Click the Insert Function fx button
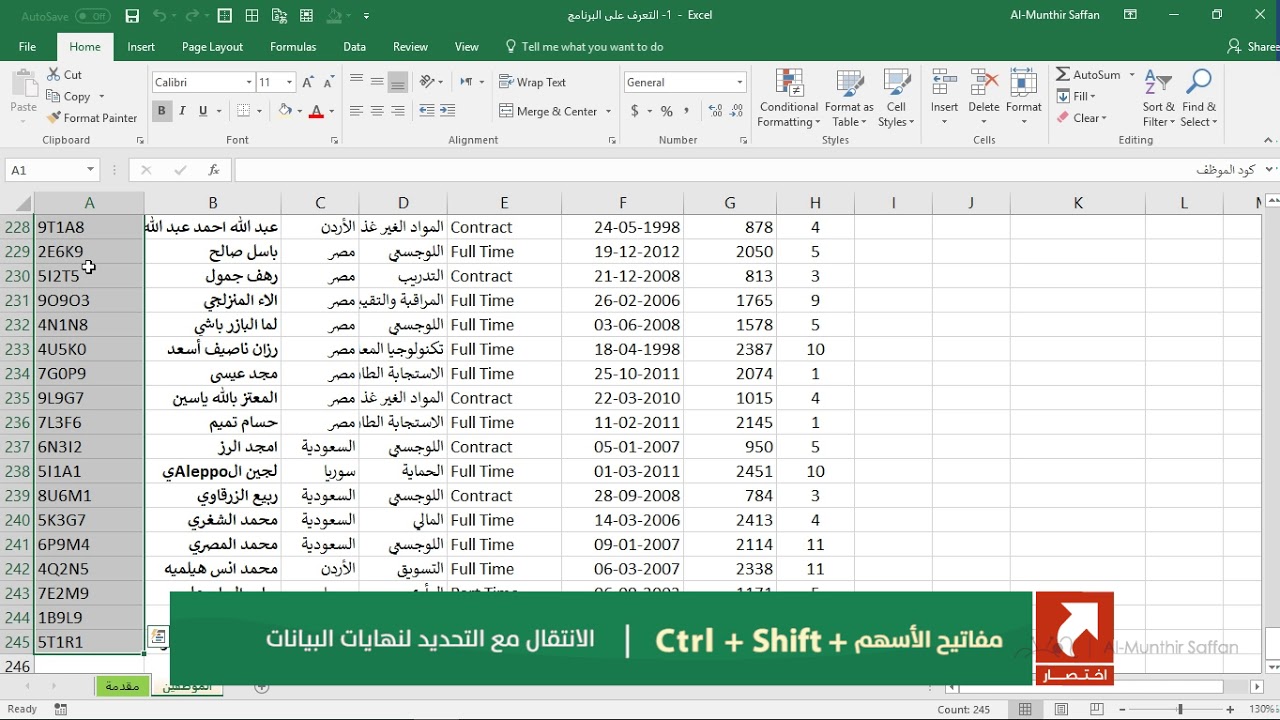This screenshot has width=1280, height=720. tap(213, 171)
